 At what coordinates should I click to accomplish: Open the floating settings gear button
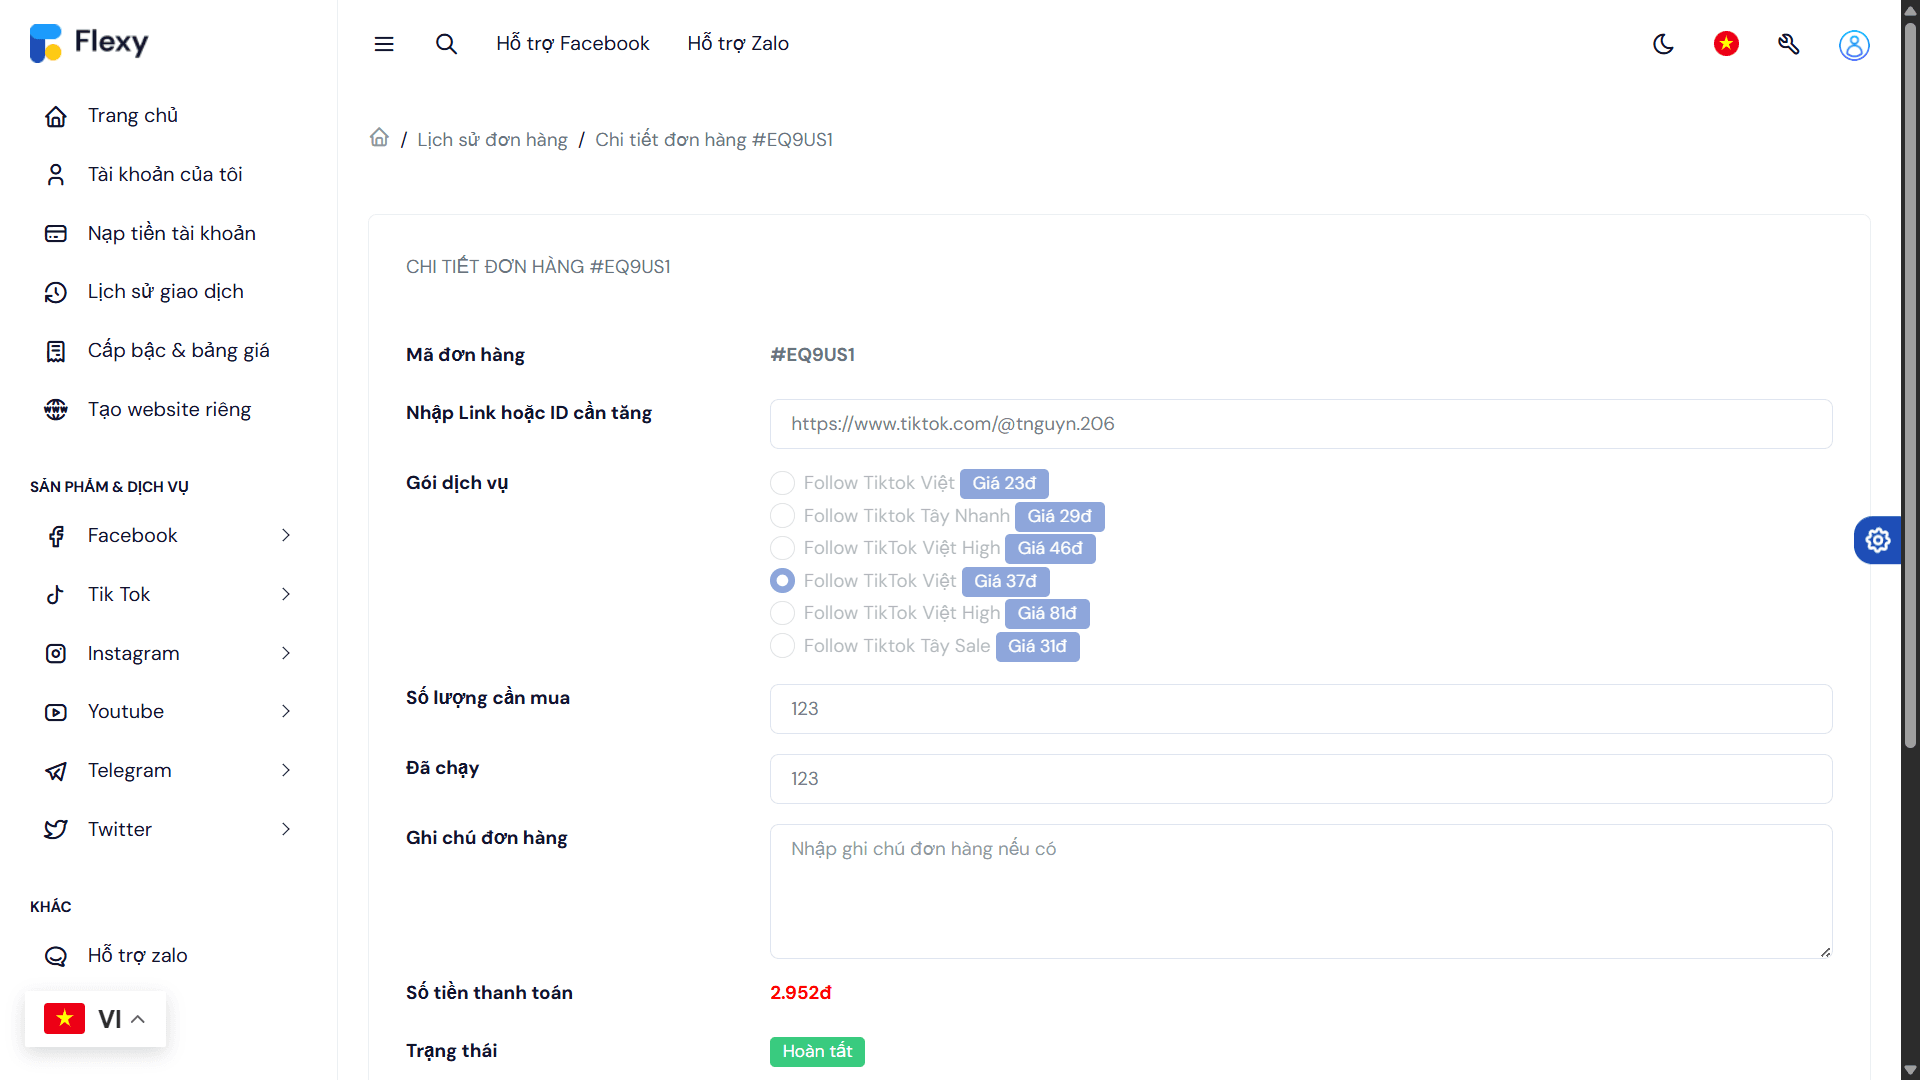pyautogui.click(x=1877, y=540)
